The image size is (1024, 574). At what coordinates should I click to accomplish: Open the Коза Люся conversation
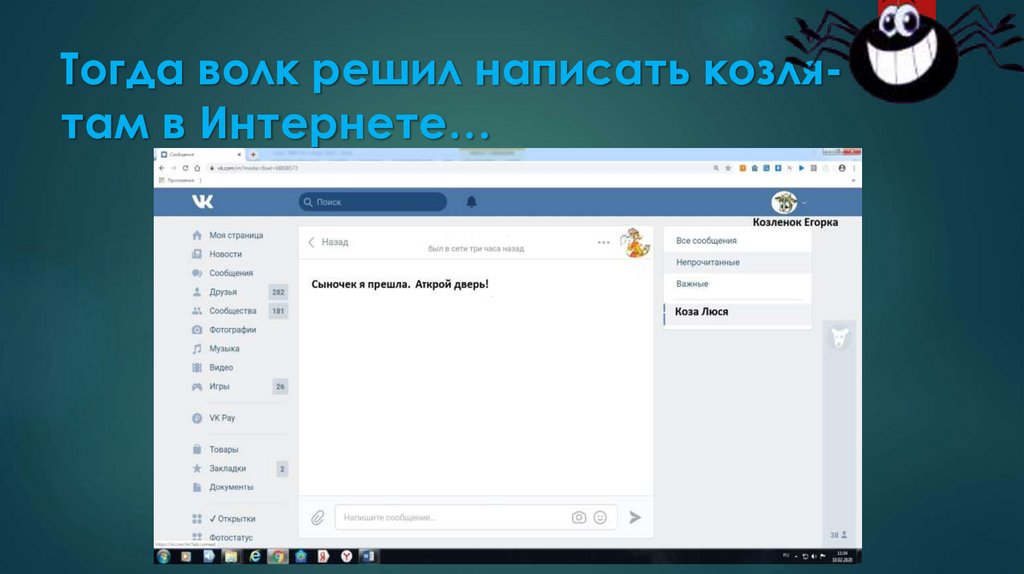point(702,312)
